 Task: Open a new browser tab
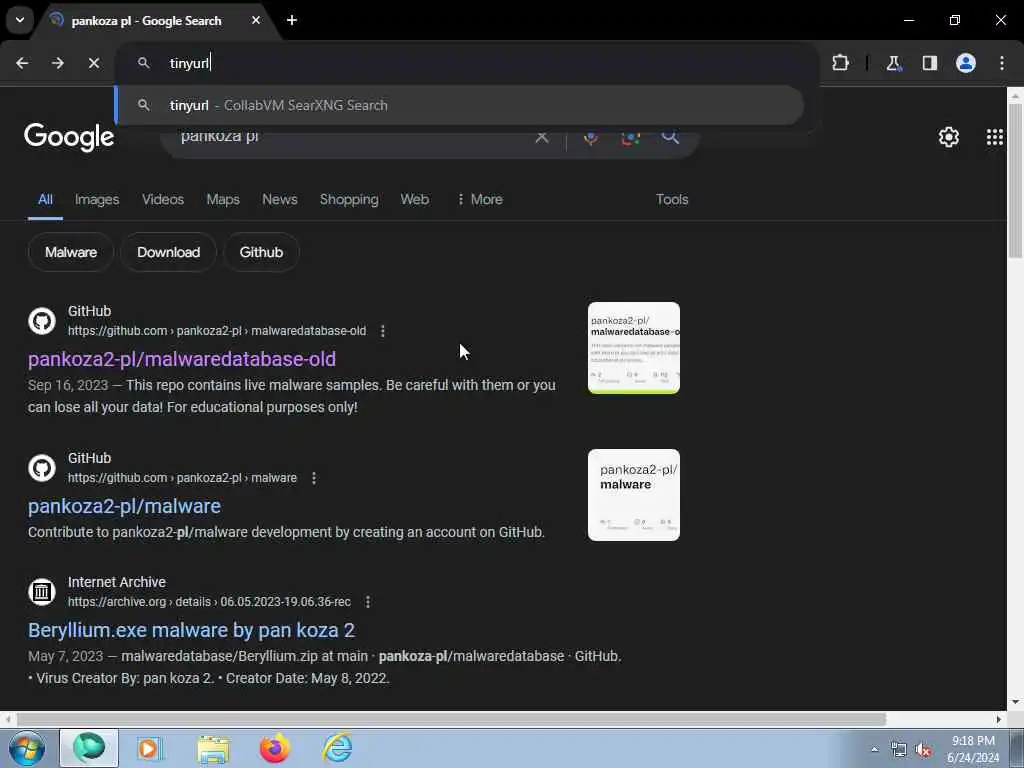click(292, 20)
